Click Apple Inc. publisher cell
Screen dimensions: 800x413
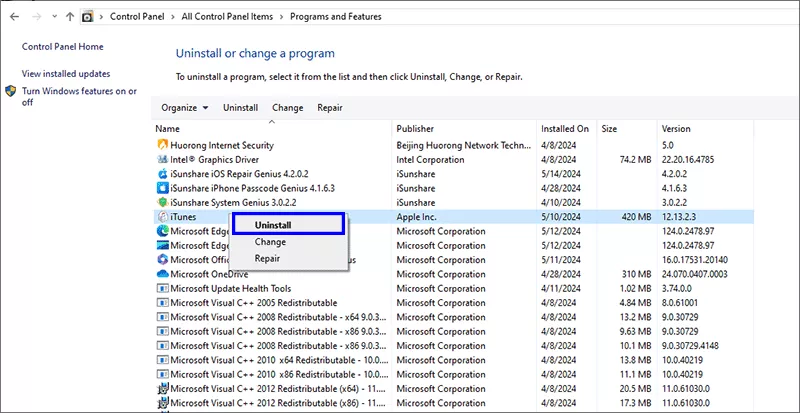(416, 216)
